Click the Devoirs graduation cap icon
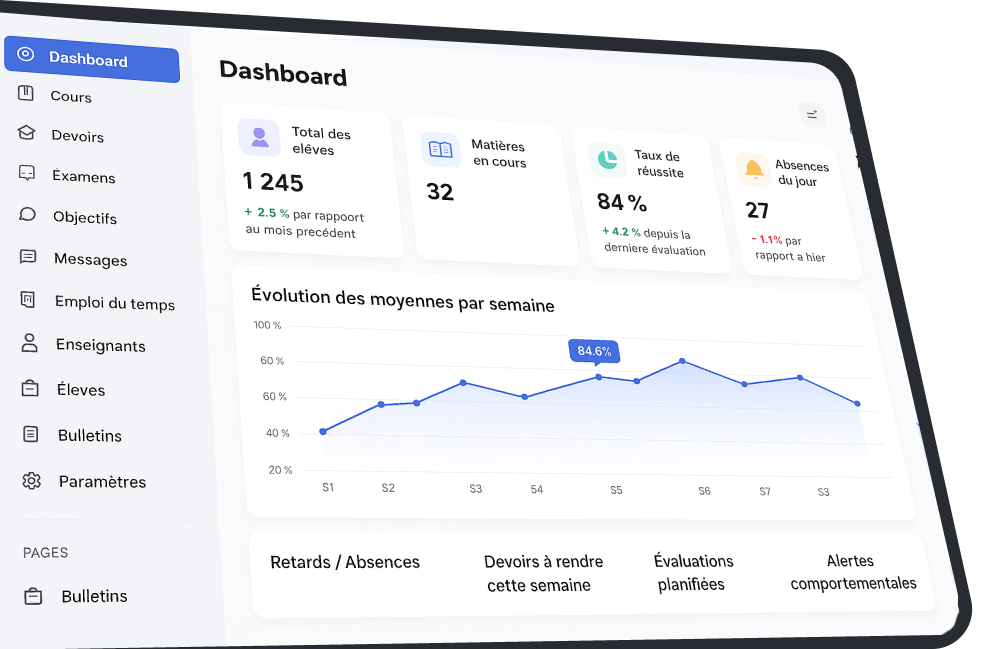 click(x=27, y=133)
